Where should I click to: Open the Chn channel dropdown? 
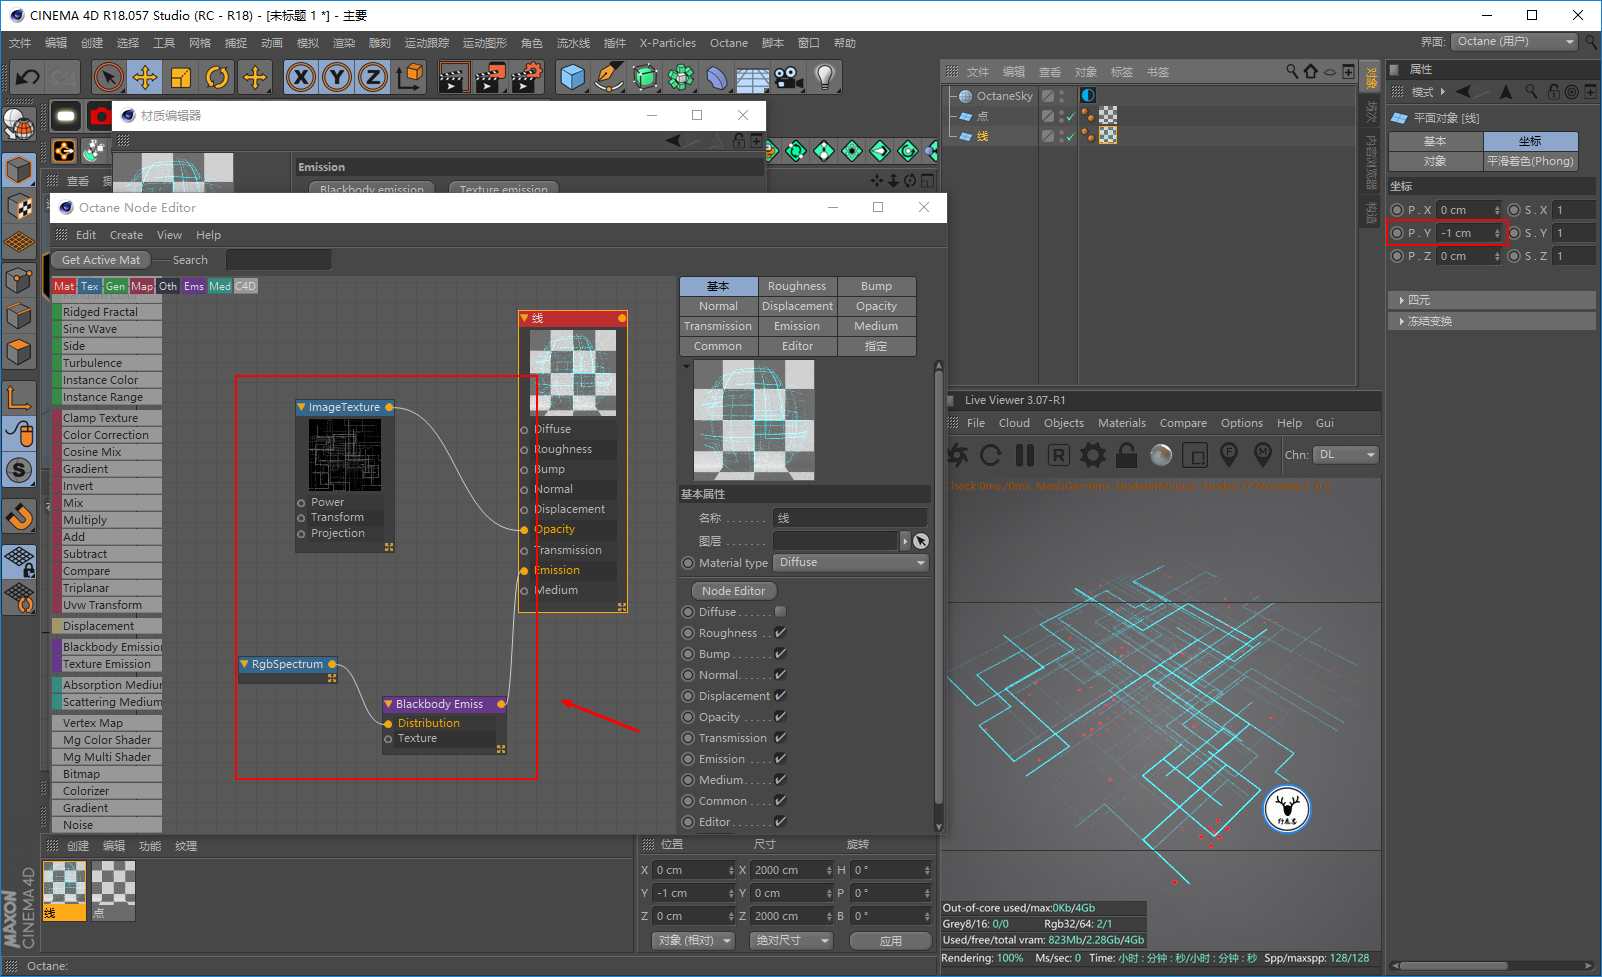pos(1345,455)
